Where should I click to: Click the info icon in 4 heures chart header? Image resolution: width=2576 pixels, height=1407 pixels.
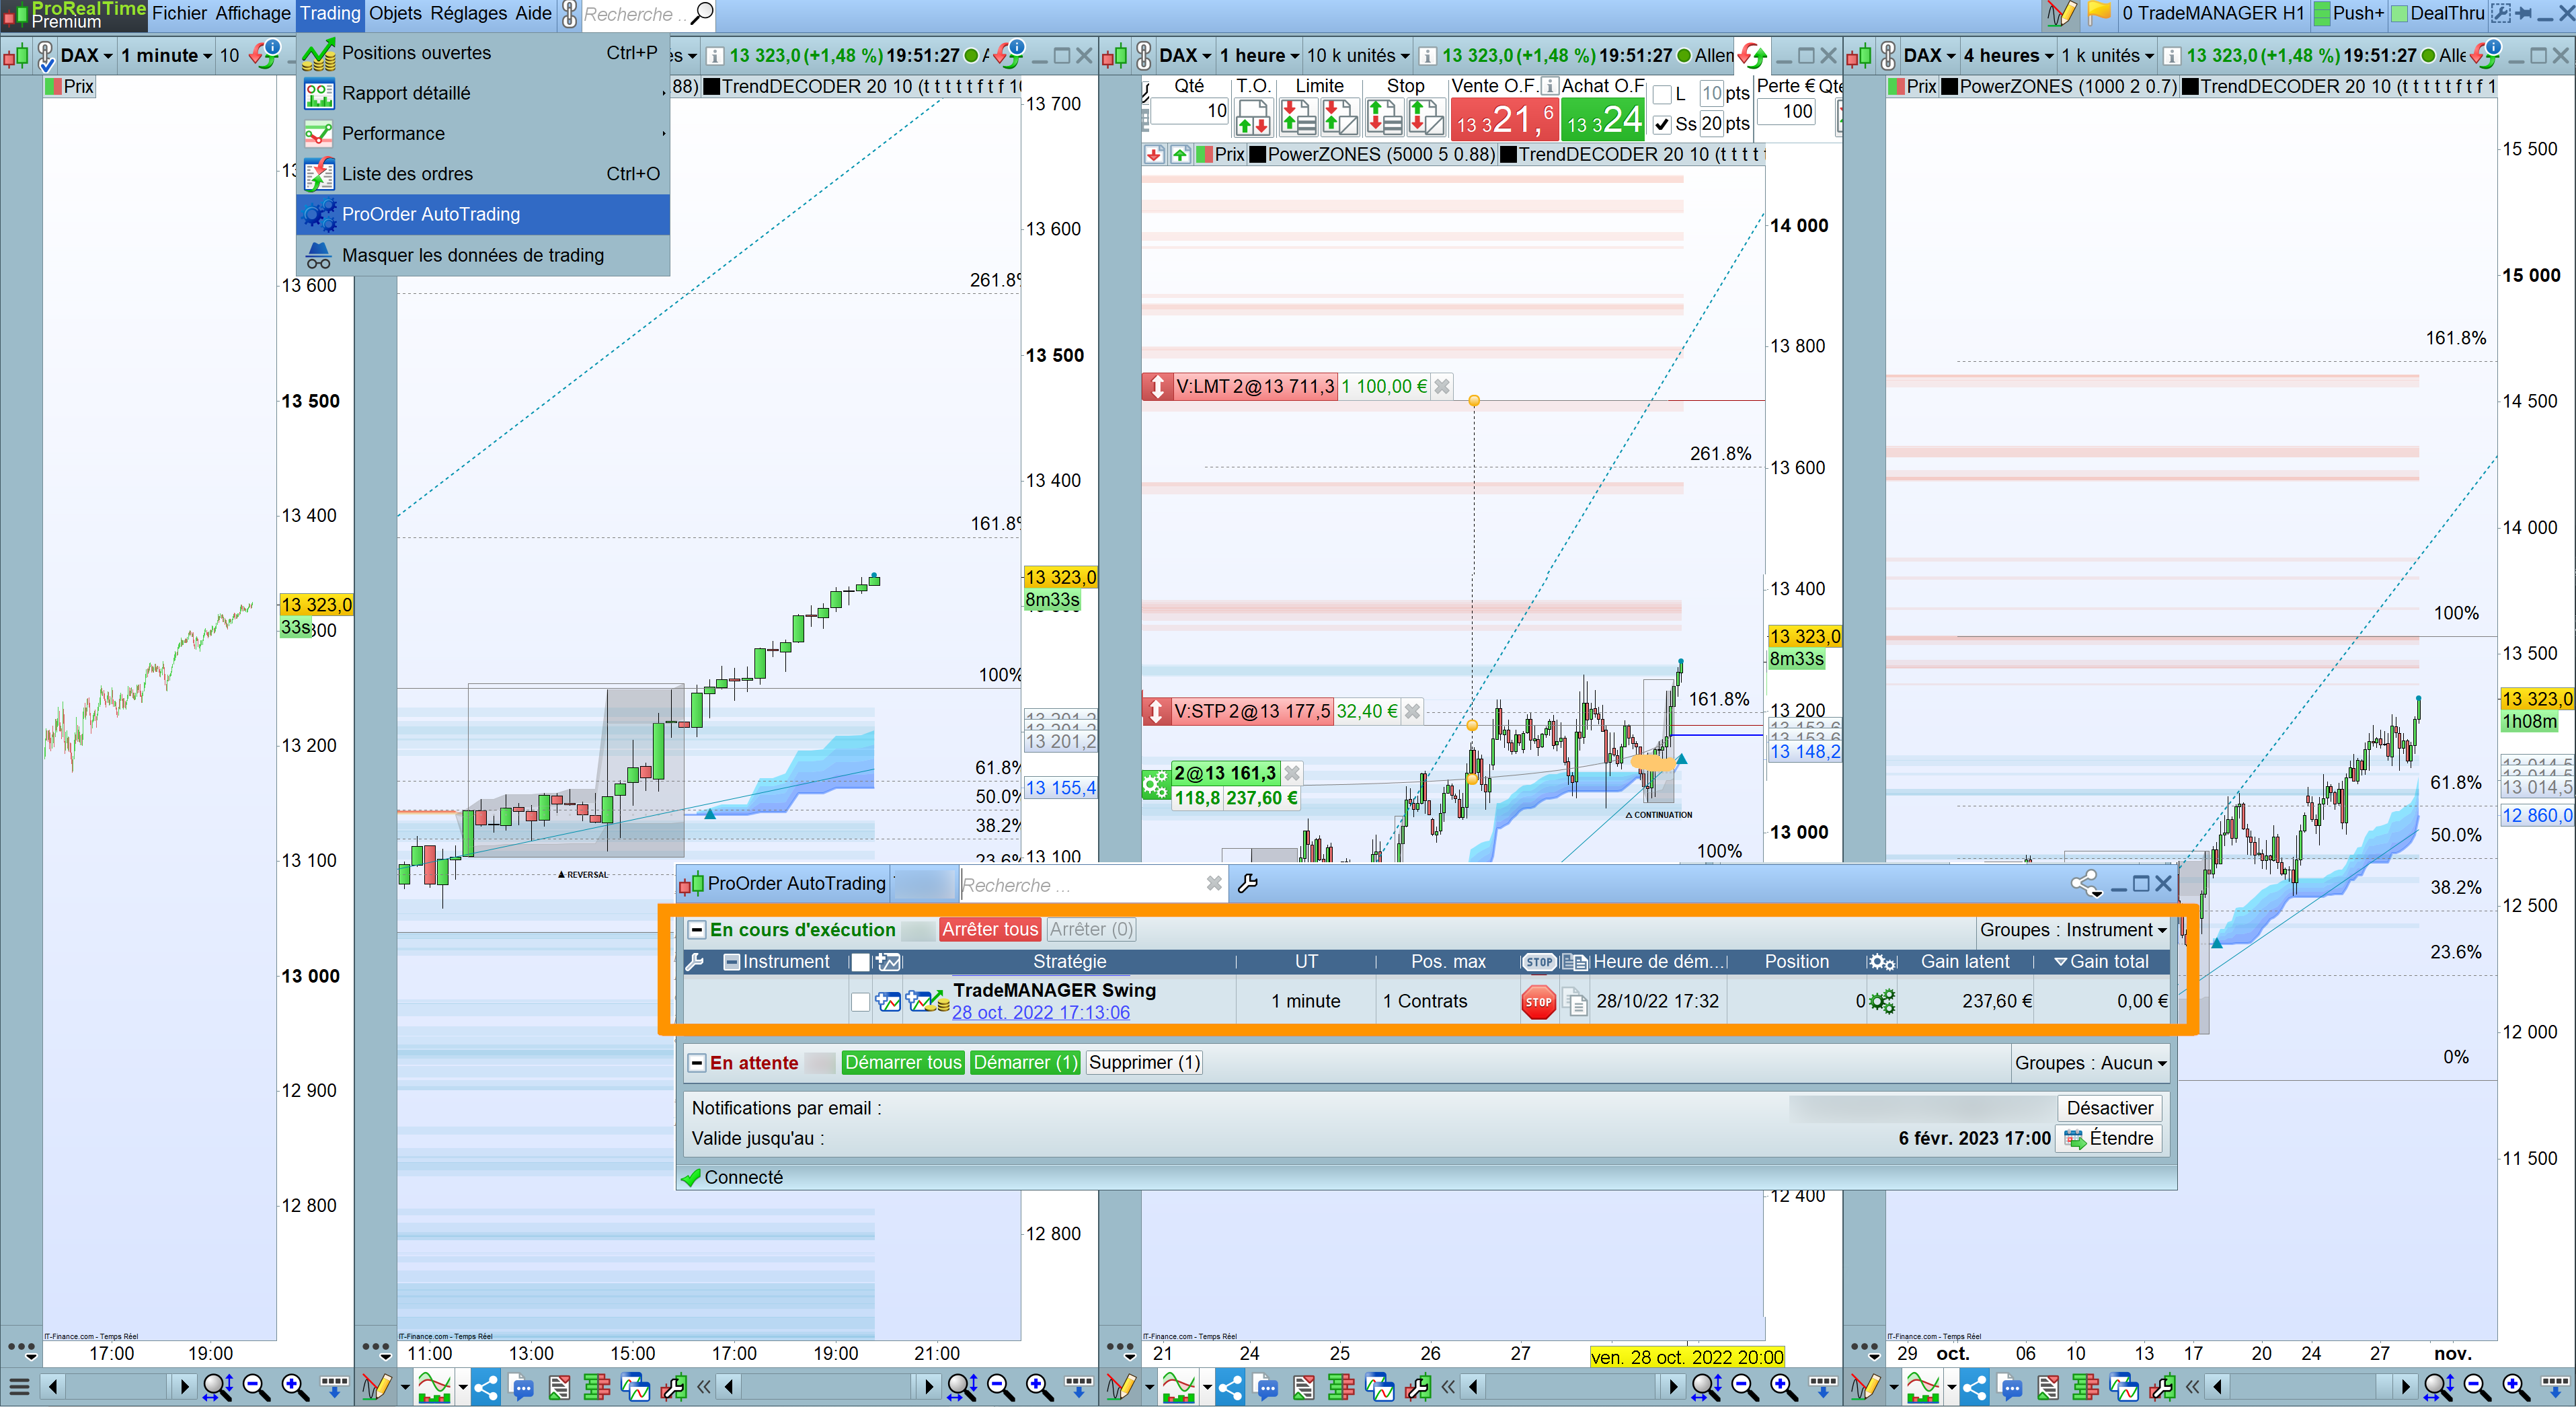(2171, 56)
